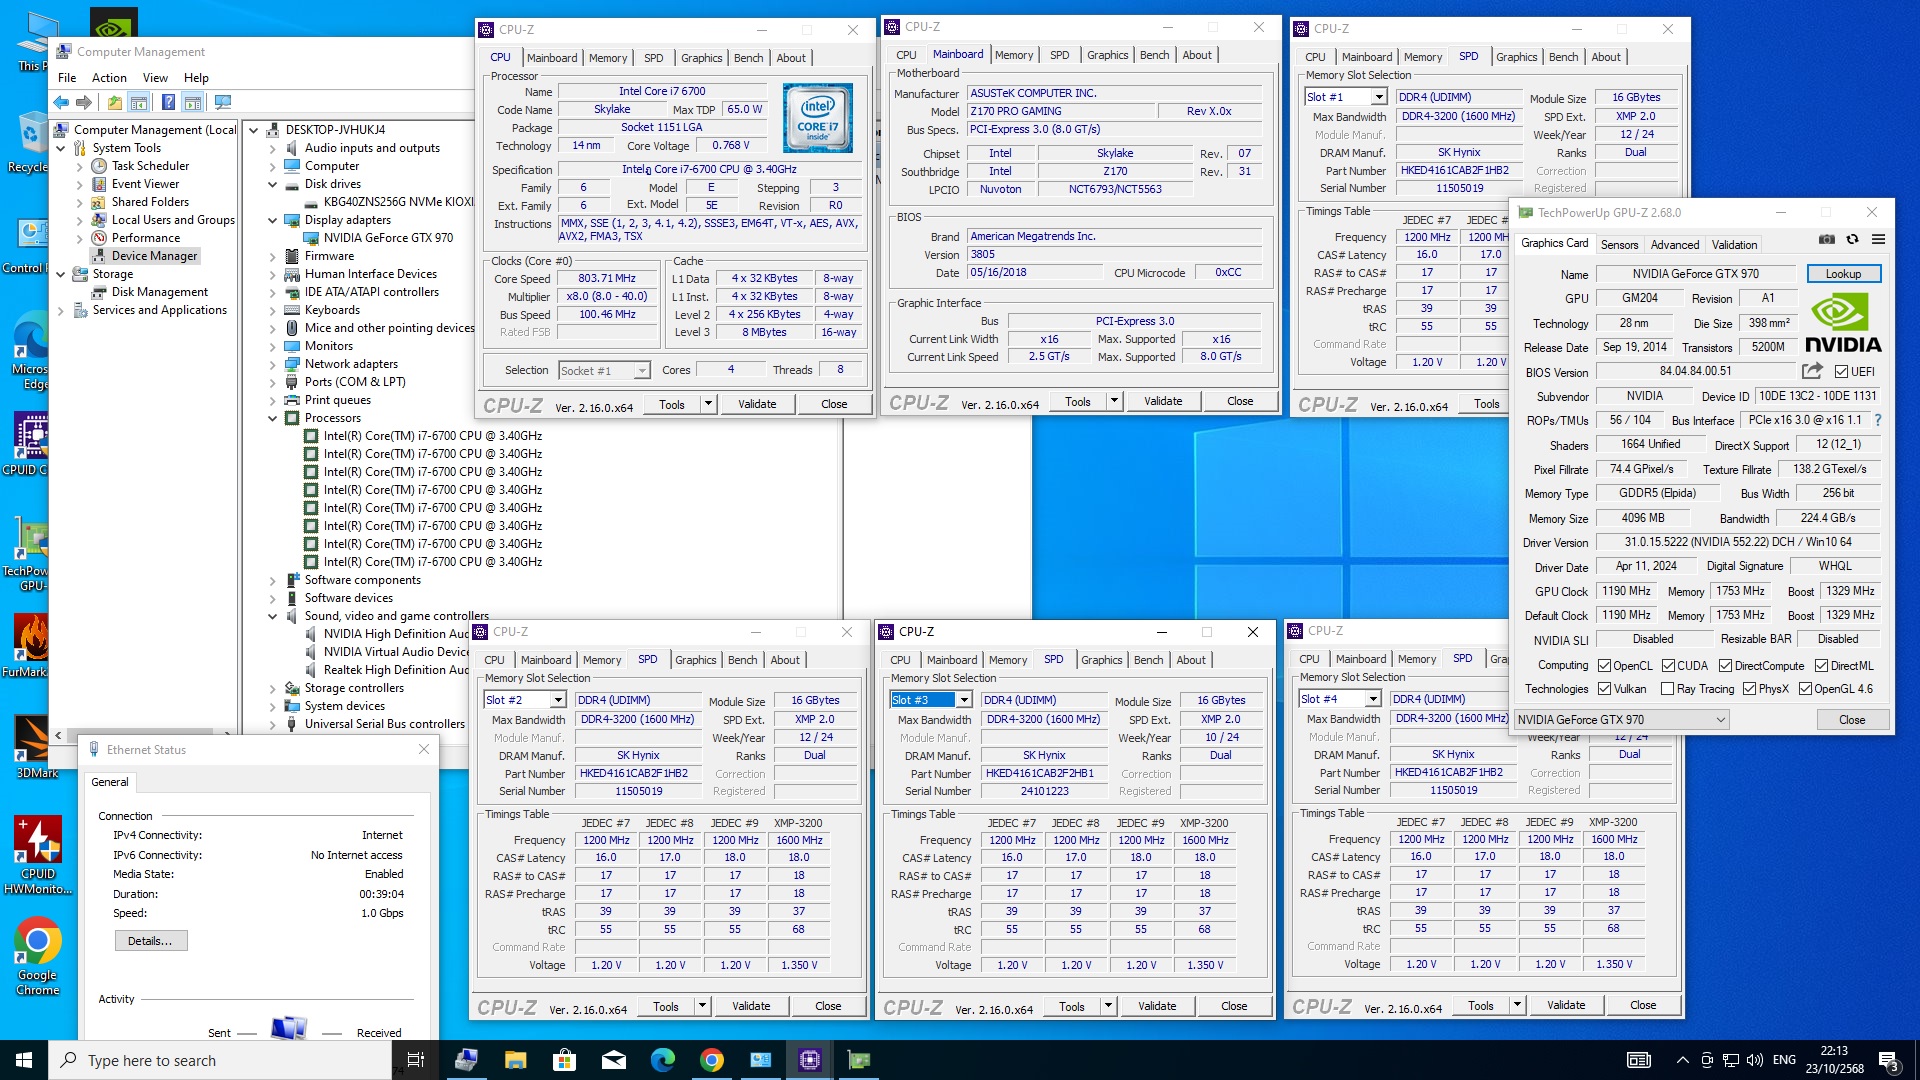Click the Lookup button in GPU-Z
This screenshot has width=1920, height=1080.
coord(1842,274)
